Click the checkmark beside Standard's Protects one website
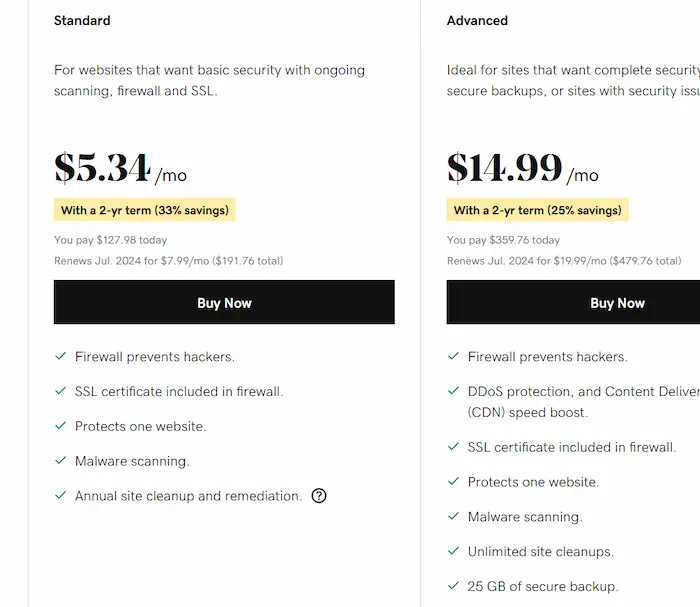Viewport: 700px width, 607px height. coord(61,427)
